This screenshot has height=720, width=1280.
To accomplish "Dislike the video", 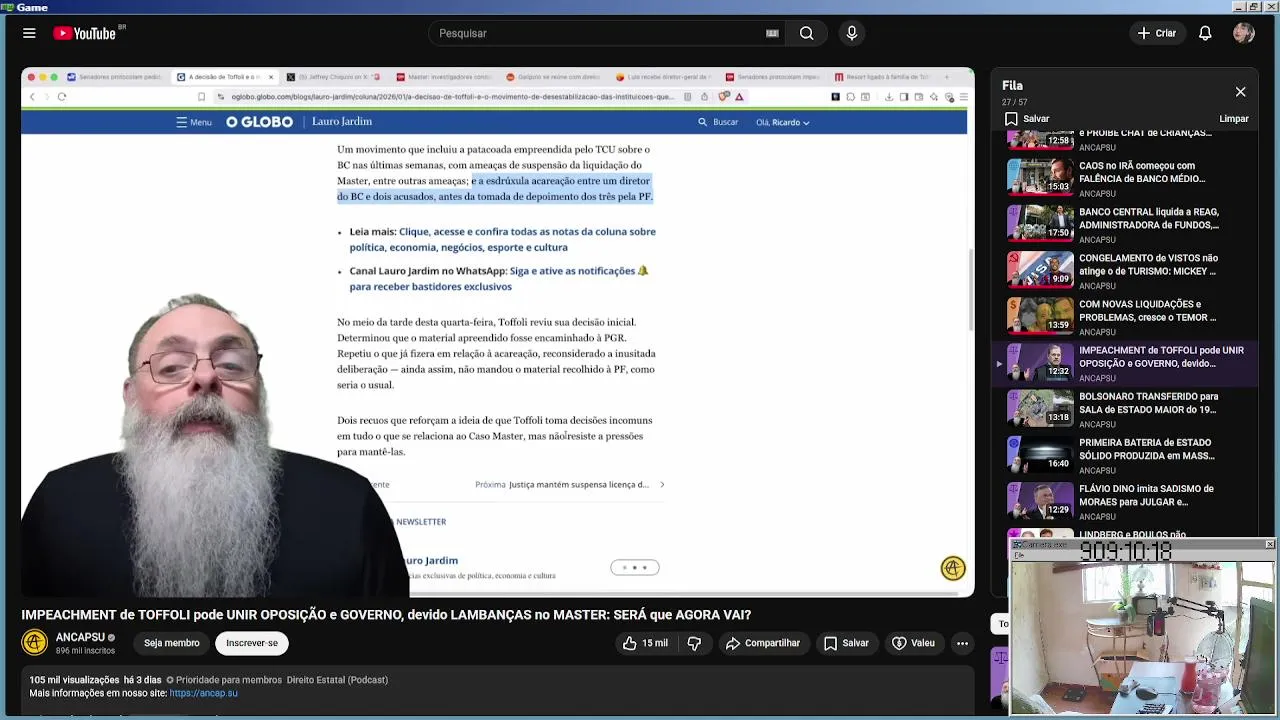I will pyautogui.click(x=694, y=643).
